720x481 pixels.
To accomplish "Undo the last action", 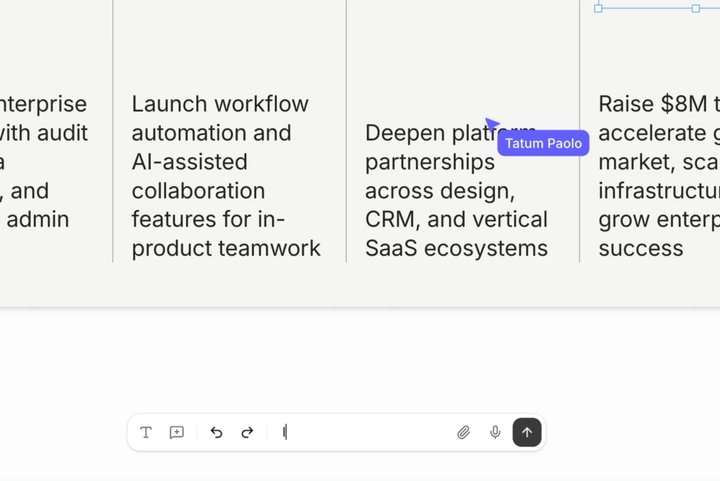I will point(216,432).
